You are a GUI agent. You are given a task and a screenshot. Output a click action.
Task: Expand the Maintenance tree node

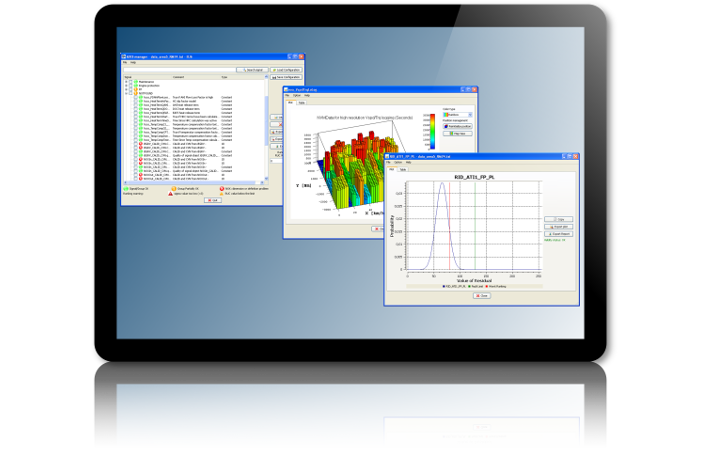[x=126, y=82]
